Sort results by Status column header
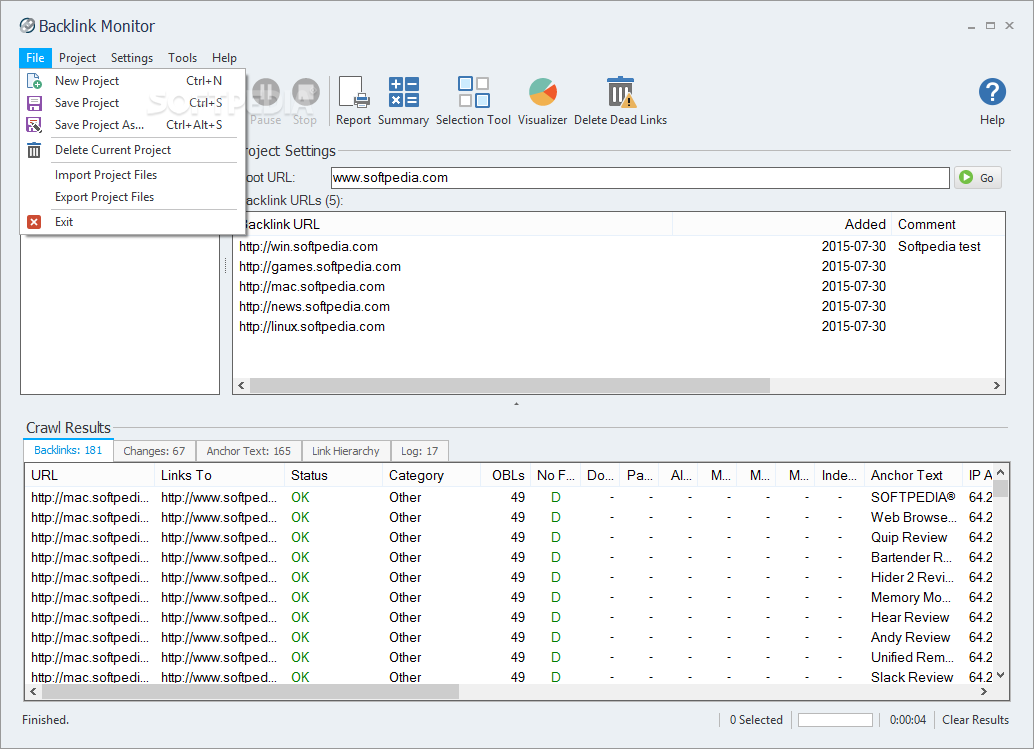Viewport: 1034px width, 749px height. point(309,476)
